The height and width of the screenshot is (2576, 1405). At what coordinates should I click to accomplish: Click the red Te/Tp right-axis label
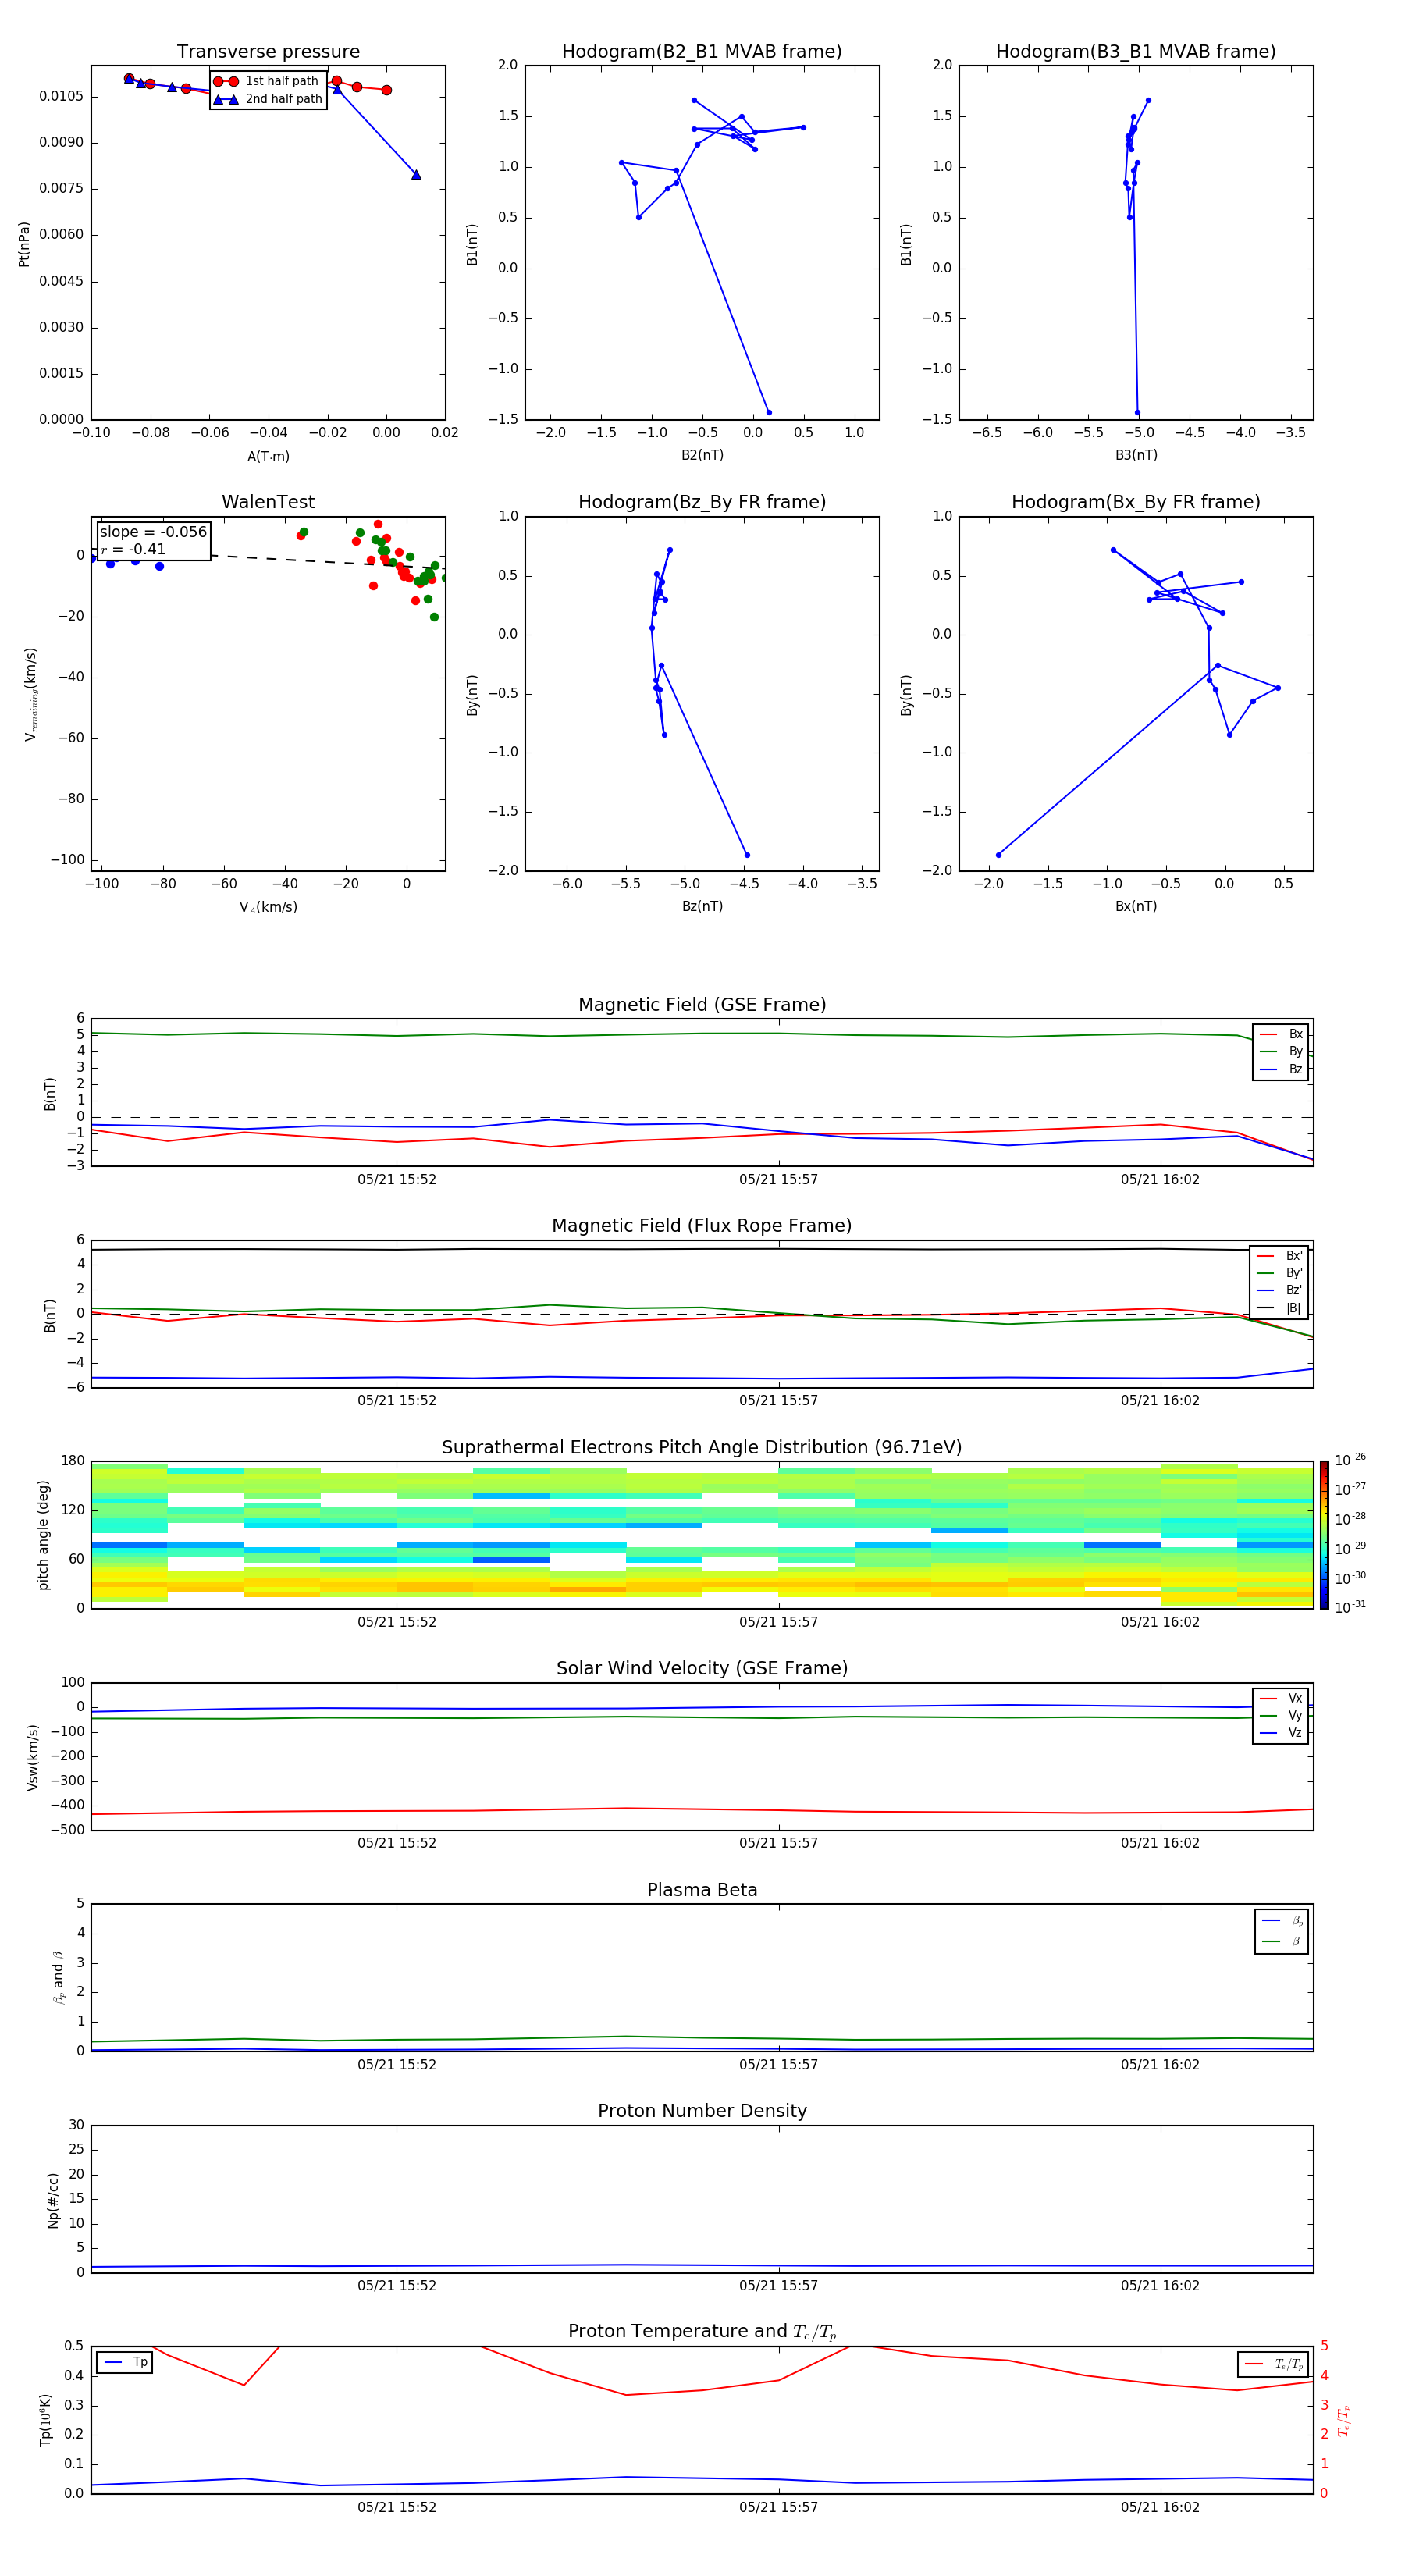(x=1343, y=2420)
